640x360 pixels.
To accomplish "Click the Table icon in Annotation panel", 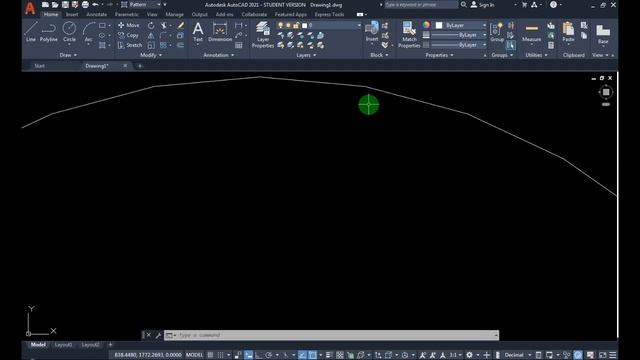I will [x=239, y=45].
